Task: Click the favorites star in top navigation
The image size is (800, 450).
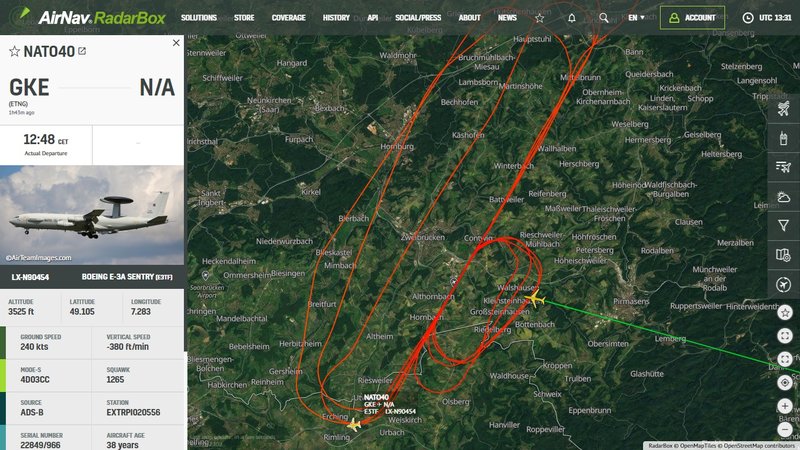Action: [539, 18]
